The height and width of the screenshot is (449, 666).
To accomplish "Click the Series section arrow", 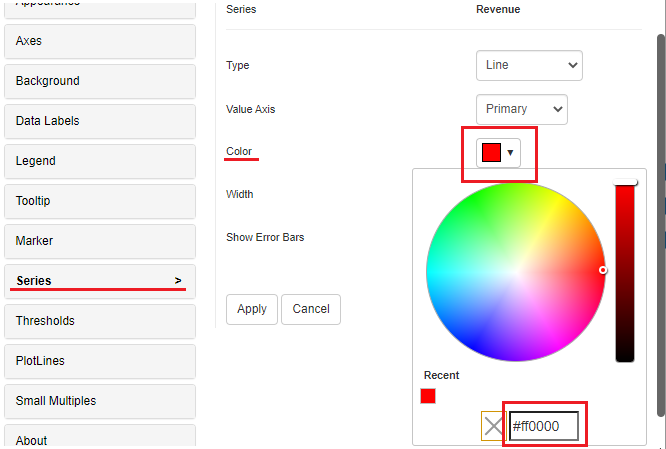I will tap(178, 281).
